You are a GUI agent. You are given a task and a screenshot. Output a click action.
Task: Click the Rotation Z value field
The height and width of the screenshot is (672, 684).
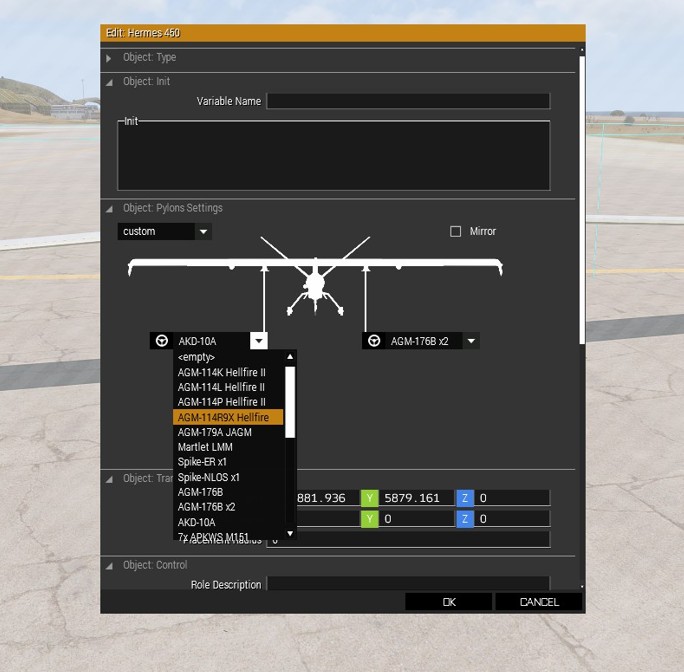pos(512,519)
